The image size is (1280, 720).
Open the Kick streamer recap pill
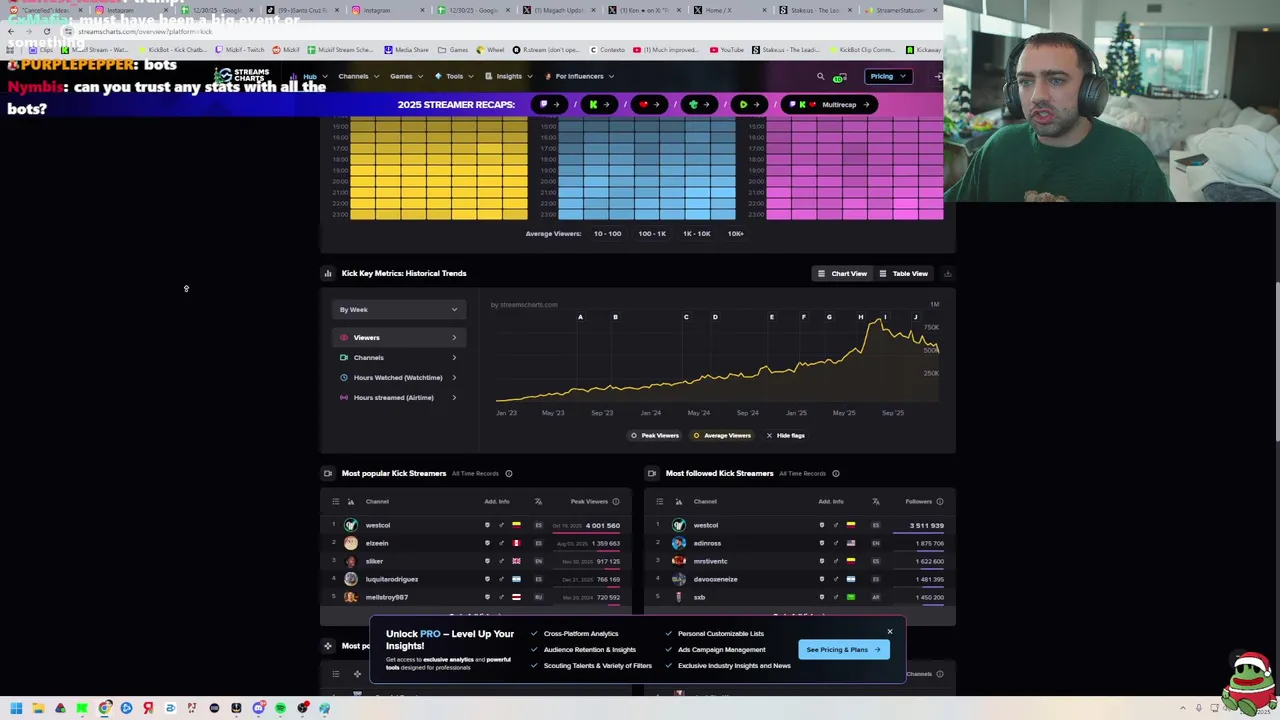(599, 104)
